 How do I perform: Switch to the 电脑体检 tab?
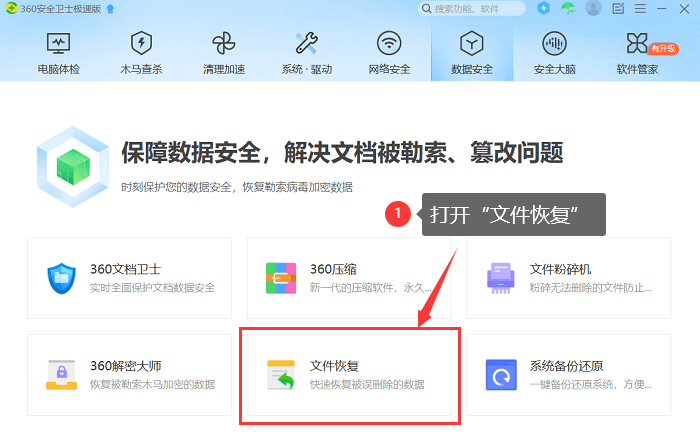pos(59,53)
